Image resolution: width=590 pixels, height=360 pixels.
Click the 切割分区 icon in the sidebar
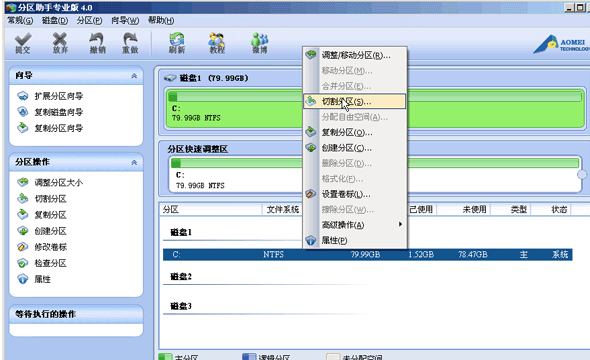click(23, 198)
